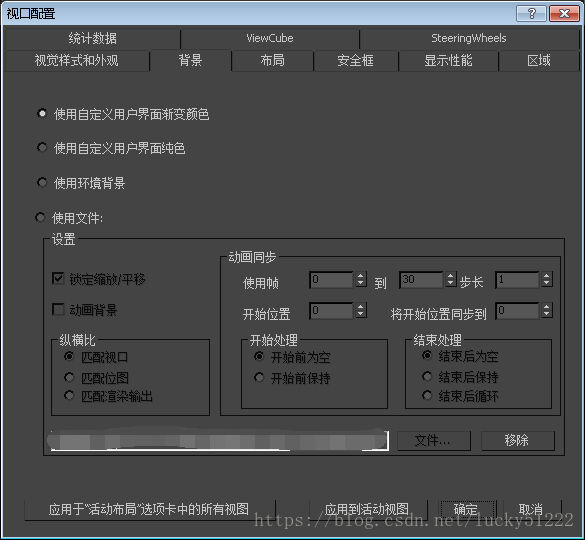Click the 步长 step value field
Viewport: 585px width, 540px height.
pos(517,280)
